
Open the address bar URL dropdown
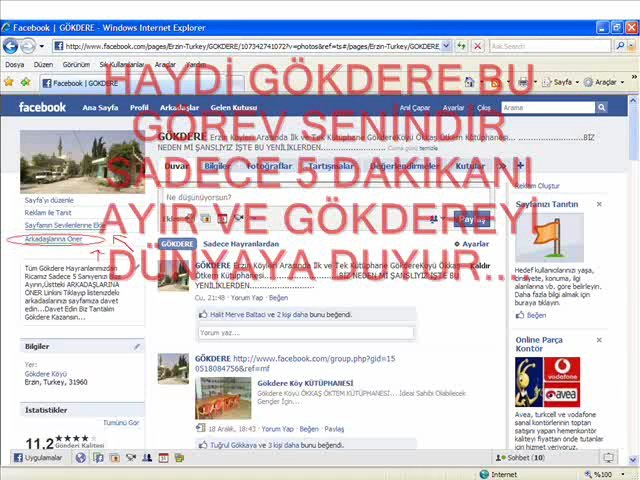click(x=446, y=46)
